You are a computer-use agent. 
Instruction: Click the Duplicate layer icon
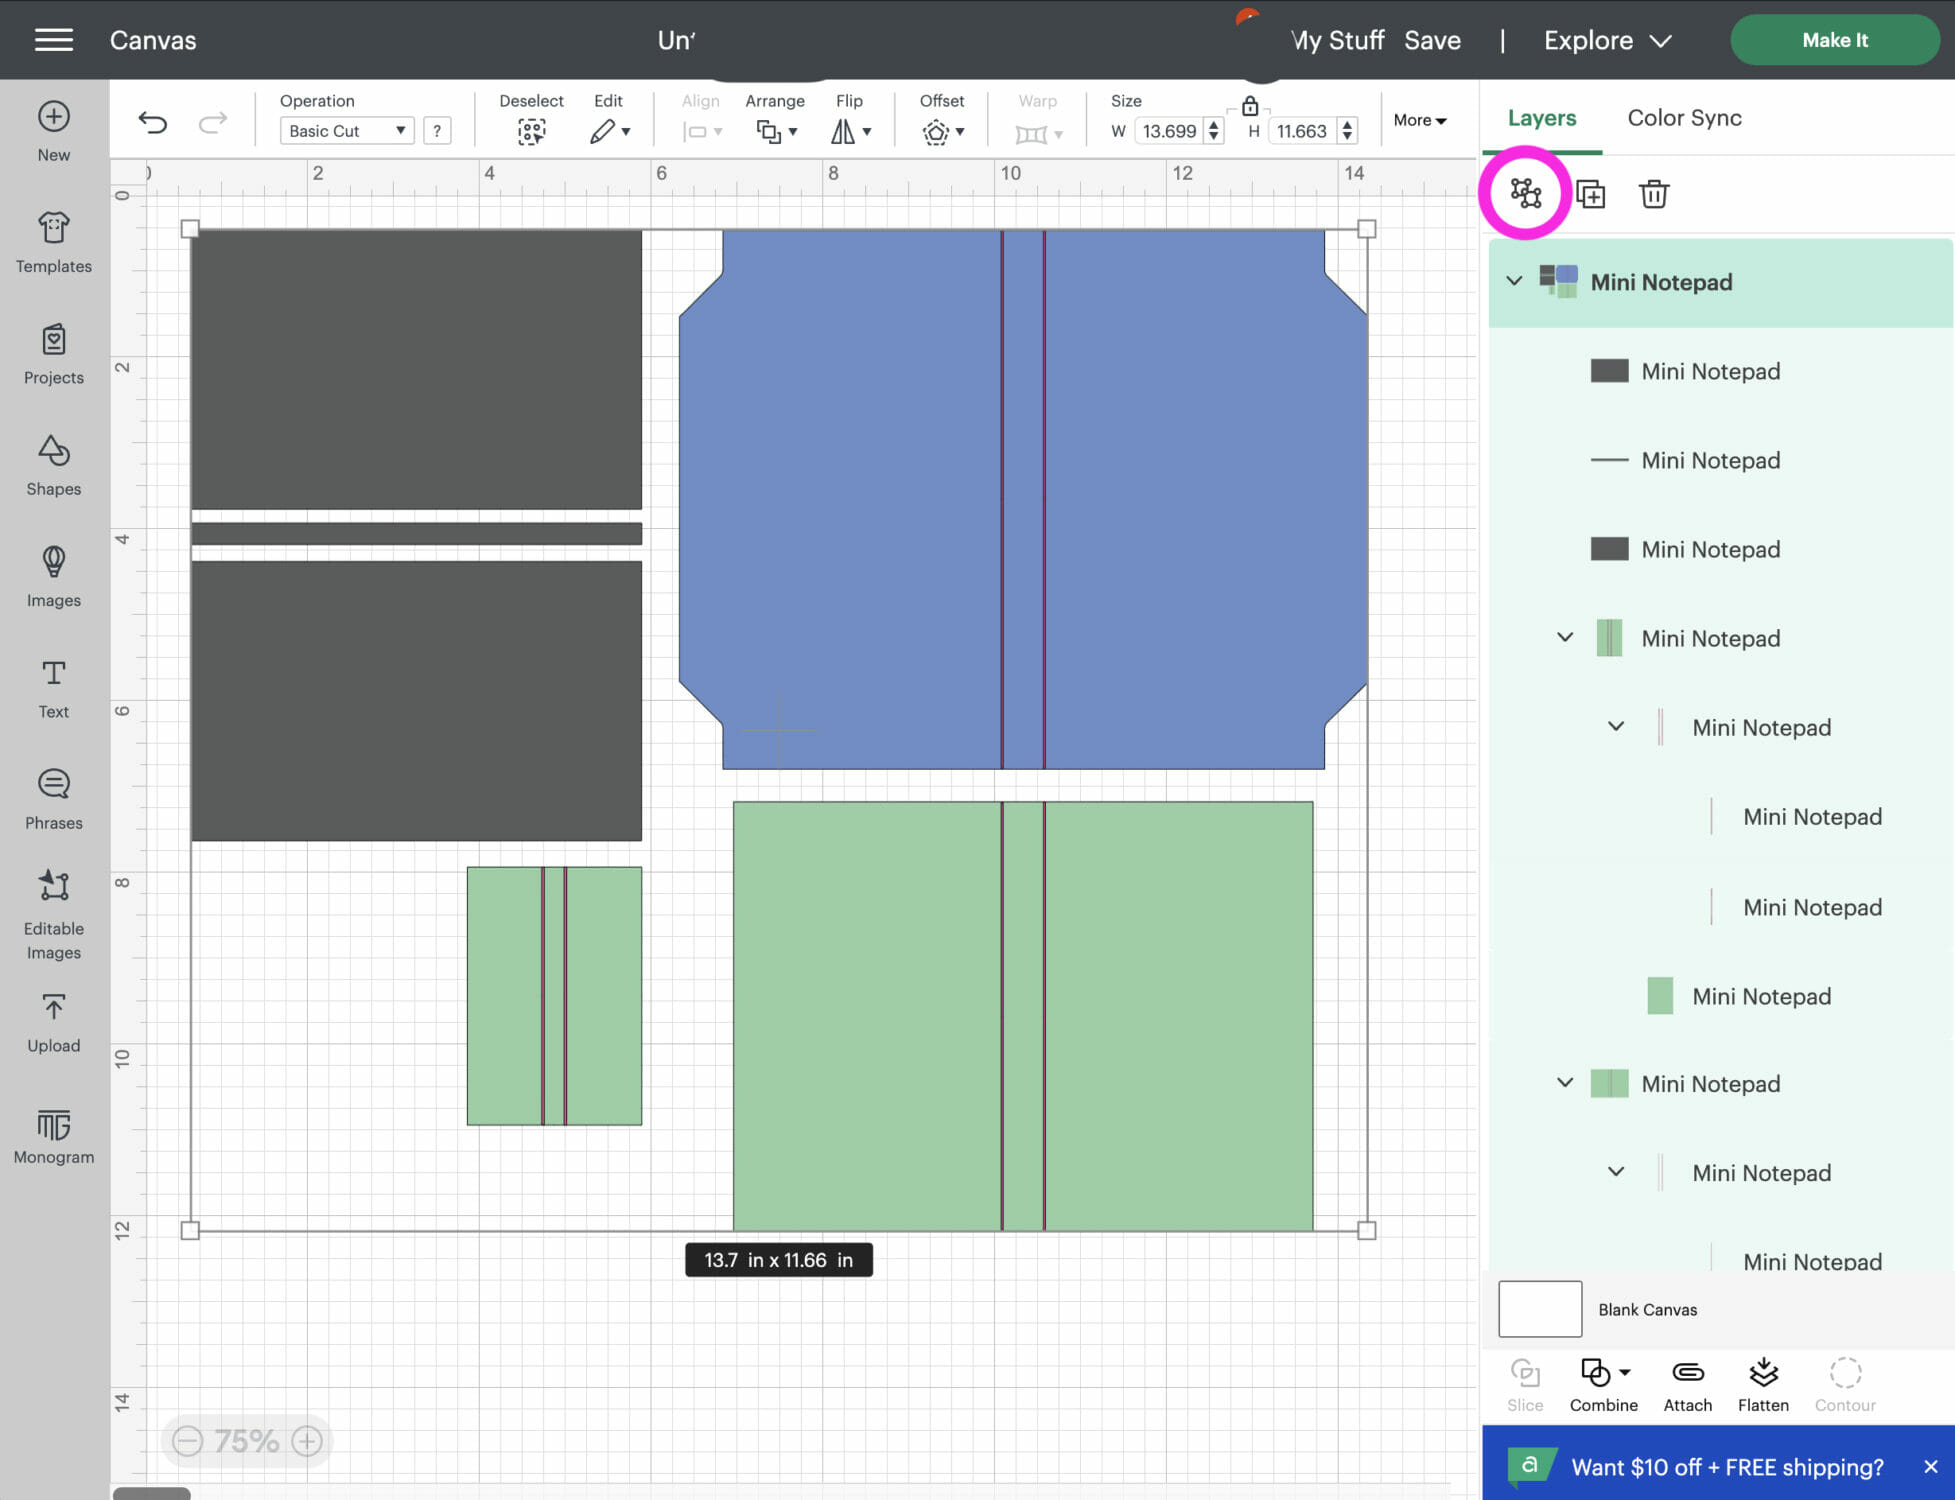pyautogui.click(x=1590, y=194)
